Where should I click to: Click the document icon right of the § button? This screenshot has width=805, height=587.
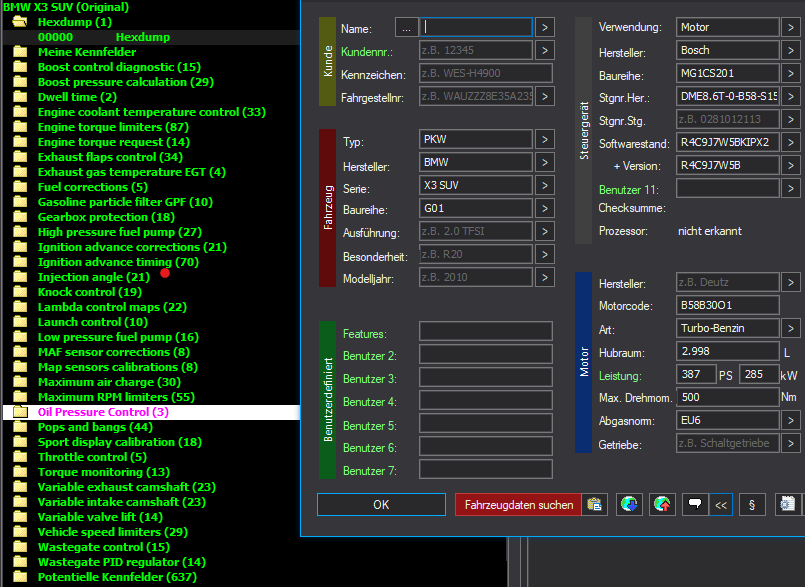click(787, 505)
